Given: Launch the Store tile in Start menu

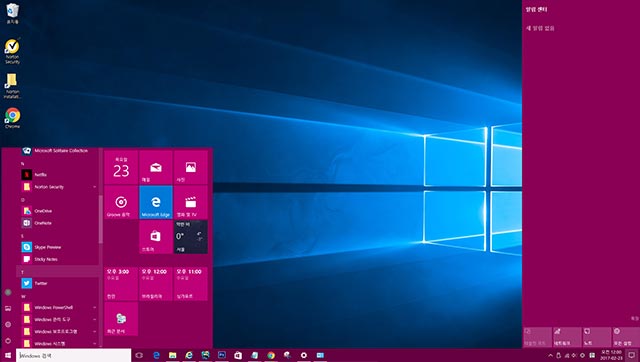Looking at the screenshot, I should (156, 237).
